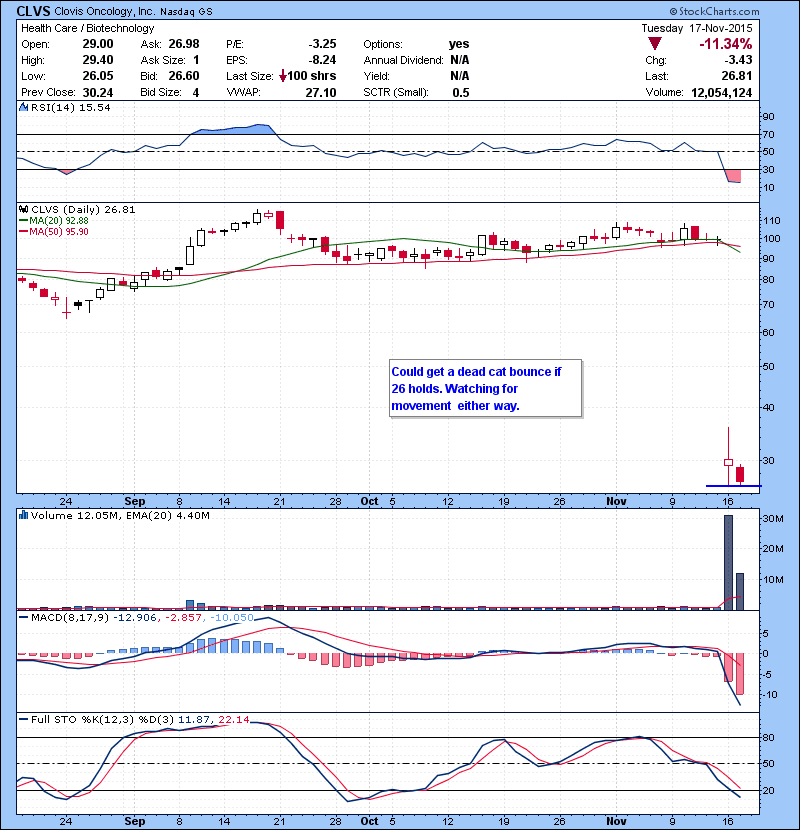
Task: Click the Options value yes
Action: tap(459, 44)
